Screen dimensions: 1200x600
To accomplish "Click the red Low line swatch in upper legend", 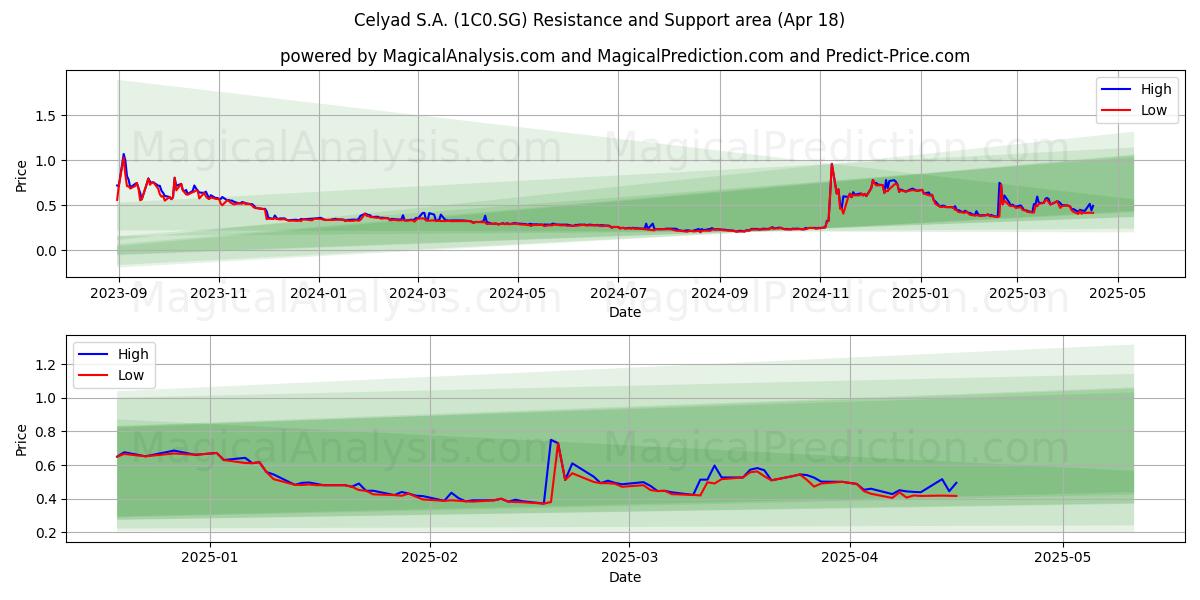I will 1117,111.
